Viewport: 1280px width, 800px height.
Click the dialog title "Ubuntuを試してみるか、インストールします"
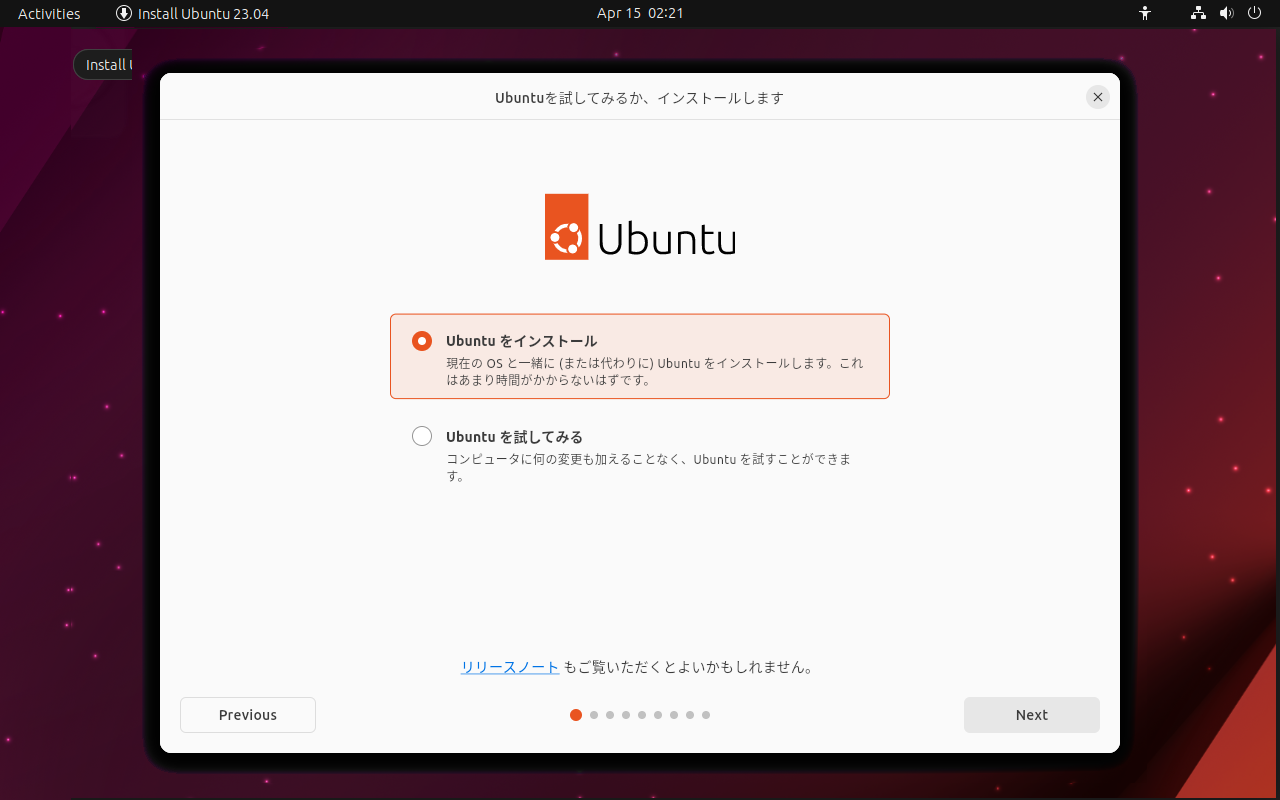tap(640, 98)
